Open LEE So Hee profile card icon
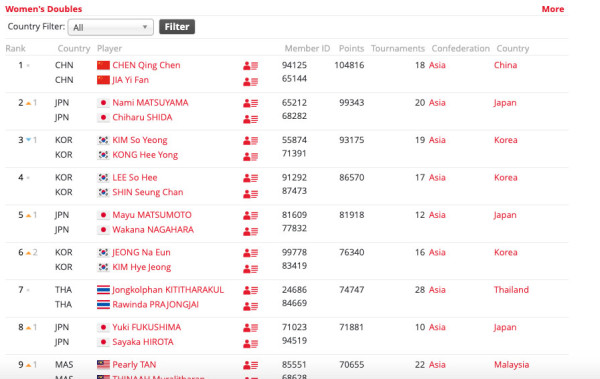600x379 pixels. 251,178
